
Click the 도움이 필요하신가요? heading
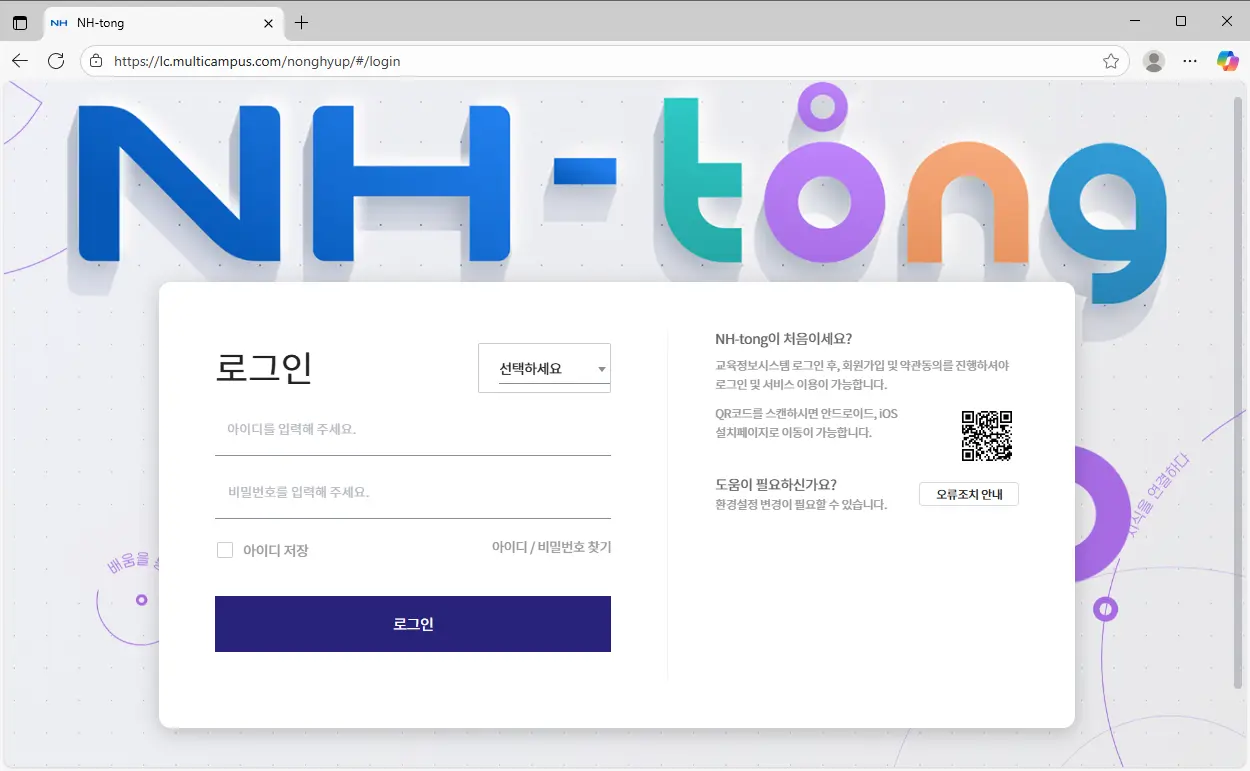click(x=776, y=484)
